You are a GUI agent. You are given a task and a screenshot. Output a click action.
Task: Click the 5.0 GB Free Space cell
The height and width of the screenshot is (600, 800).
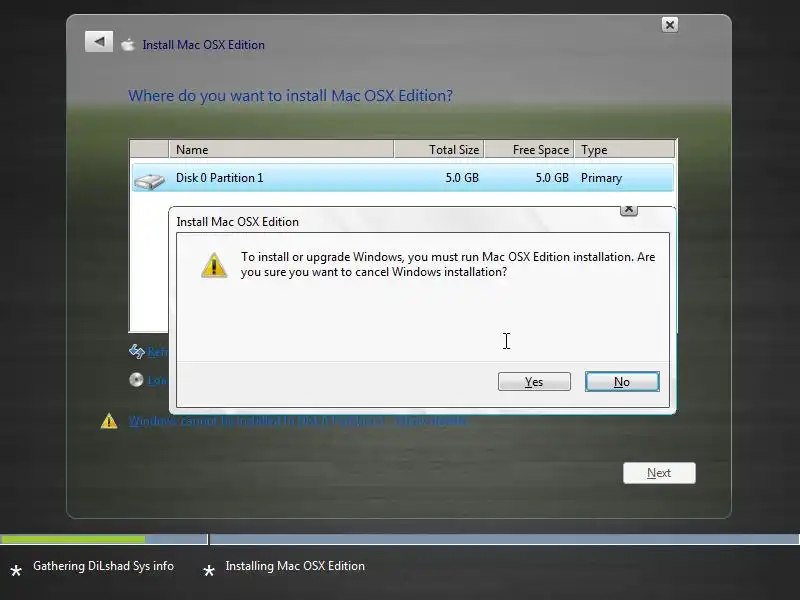[552, 178]
